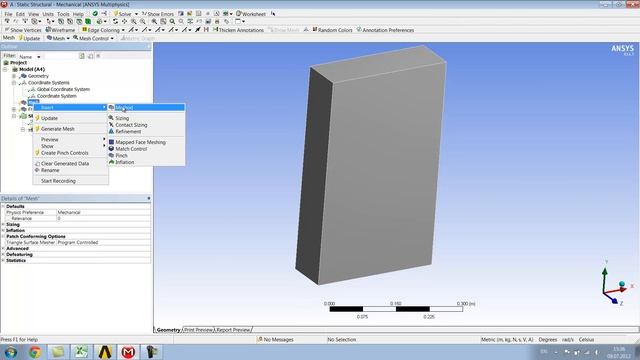This screenshot has height=360, width=640.
Task: Click the Solve toolbar button
Action: coord(122,14)
